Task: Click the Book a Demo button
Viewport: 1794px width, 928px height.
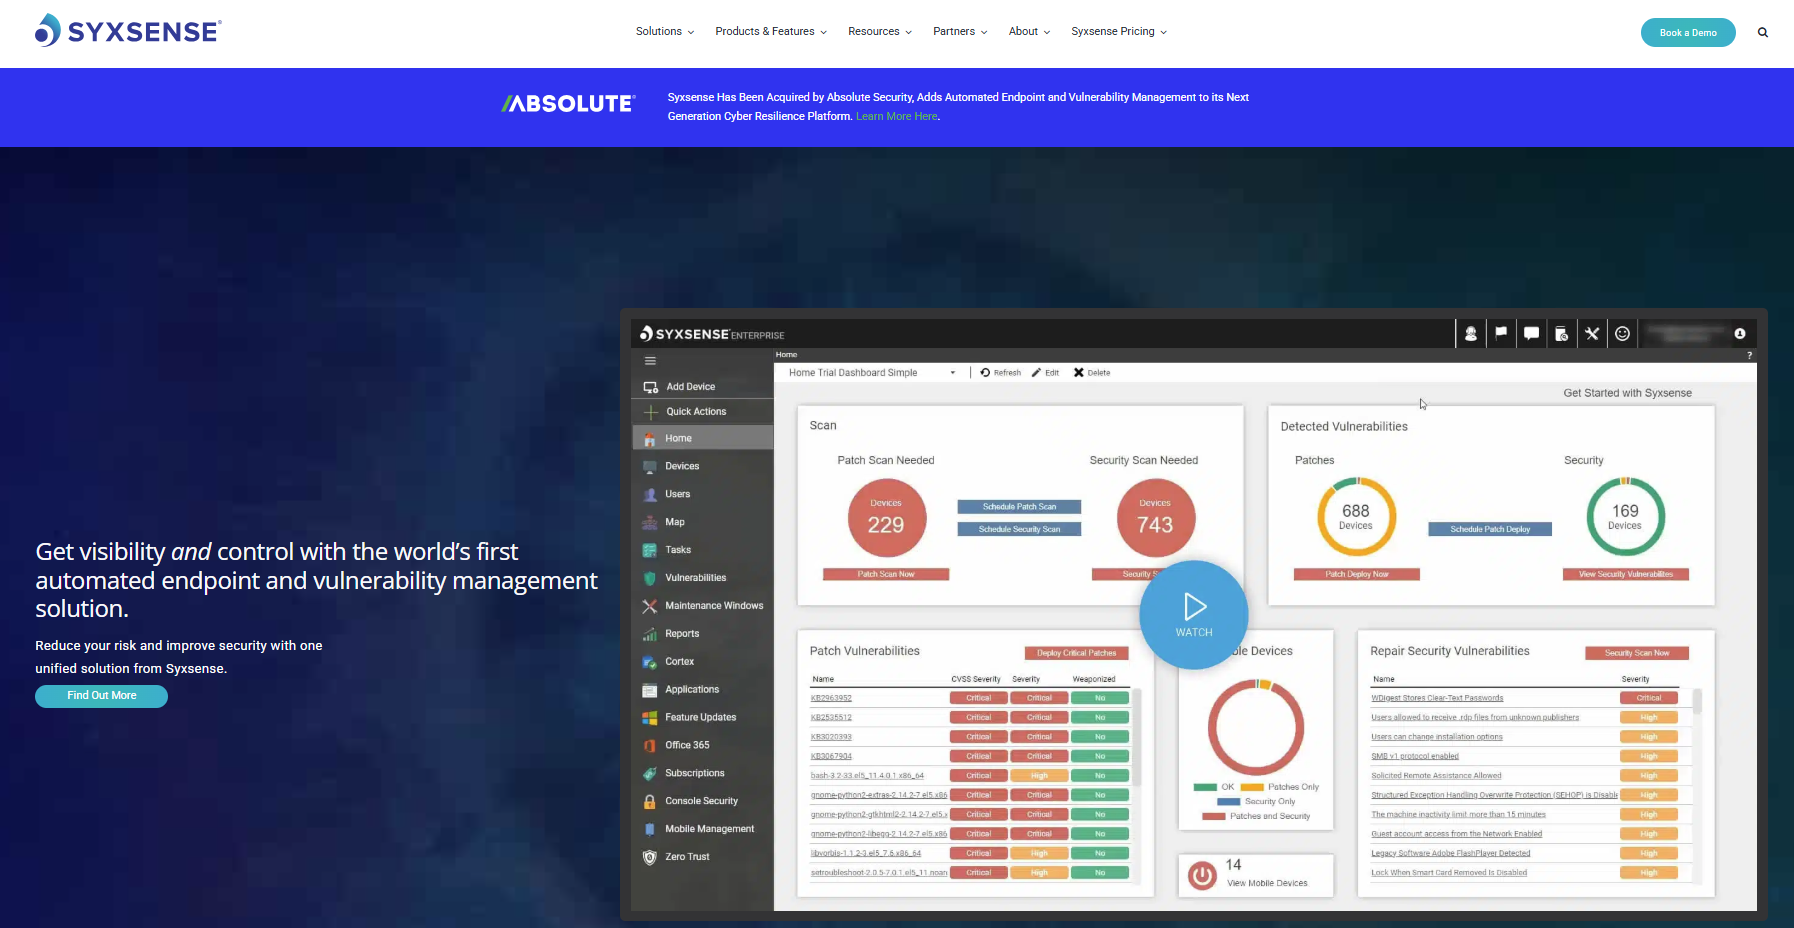Action: [1688, 32]
